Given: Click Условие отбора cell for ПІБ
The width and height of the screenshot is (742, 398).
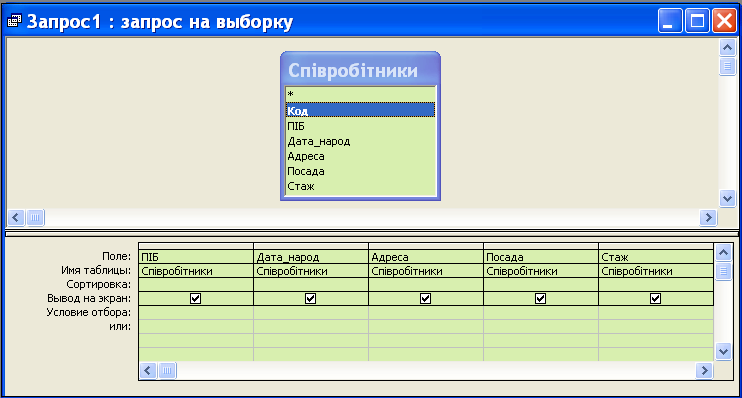Looking at the screenshot, I should pos(196,312).
